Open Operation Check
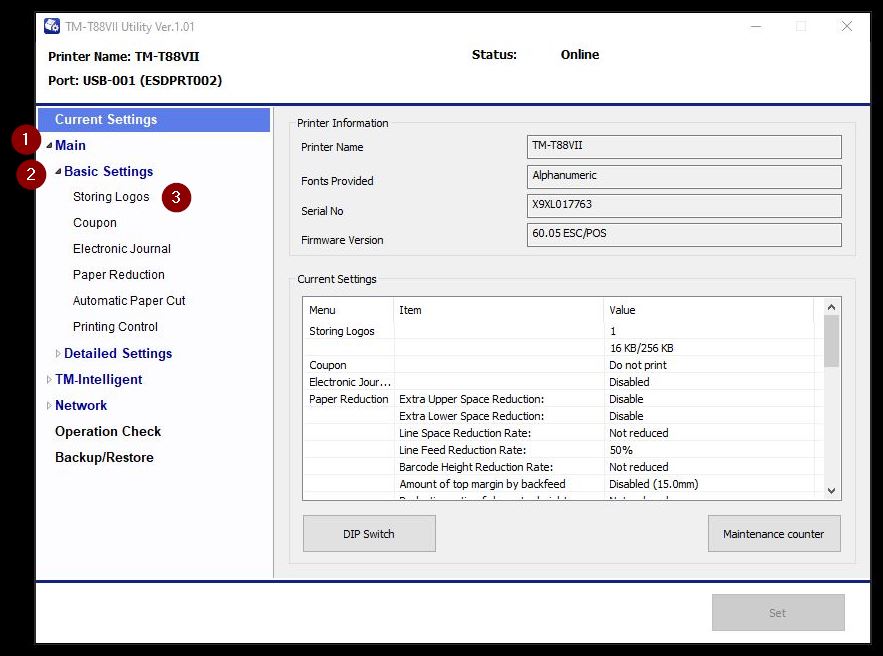The width and height of the screenshot is (883, 656). pos(108,431)
